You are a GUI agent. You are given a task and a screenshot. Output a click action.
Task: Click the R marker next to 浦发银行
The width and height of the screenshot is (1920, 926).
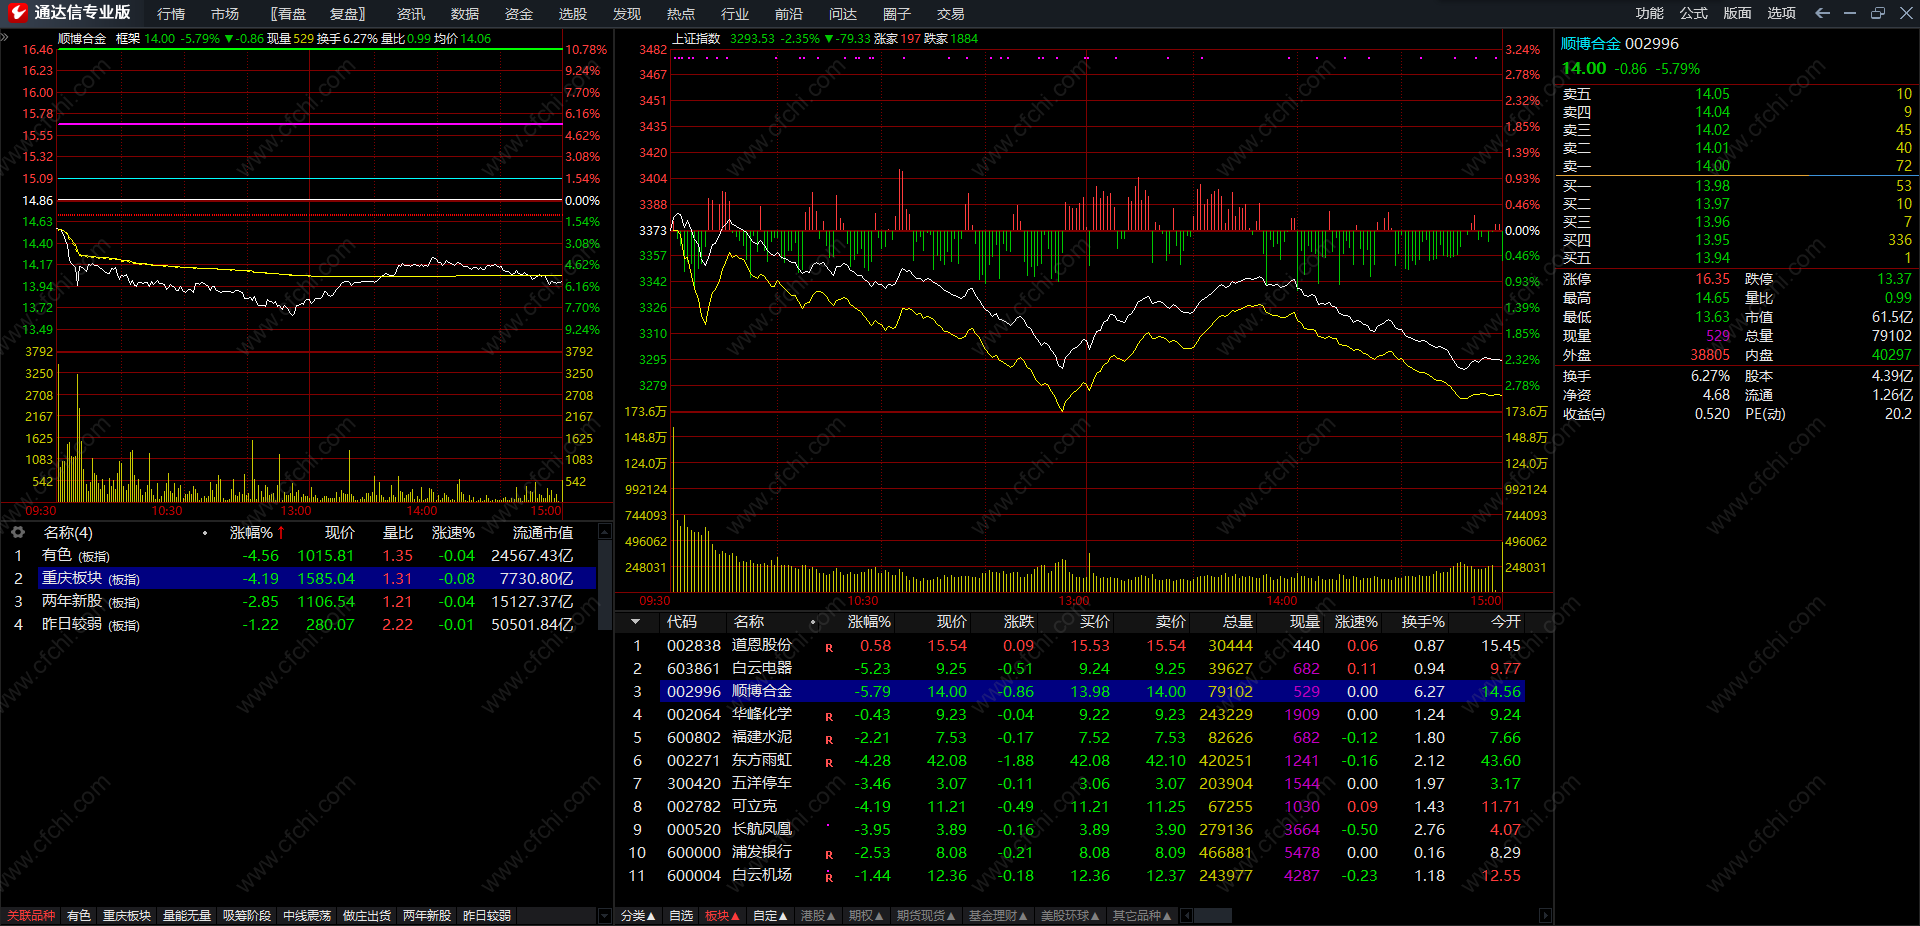pos(829,855)
